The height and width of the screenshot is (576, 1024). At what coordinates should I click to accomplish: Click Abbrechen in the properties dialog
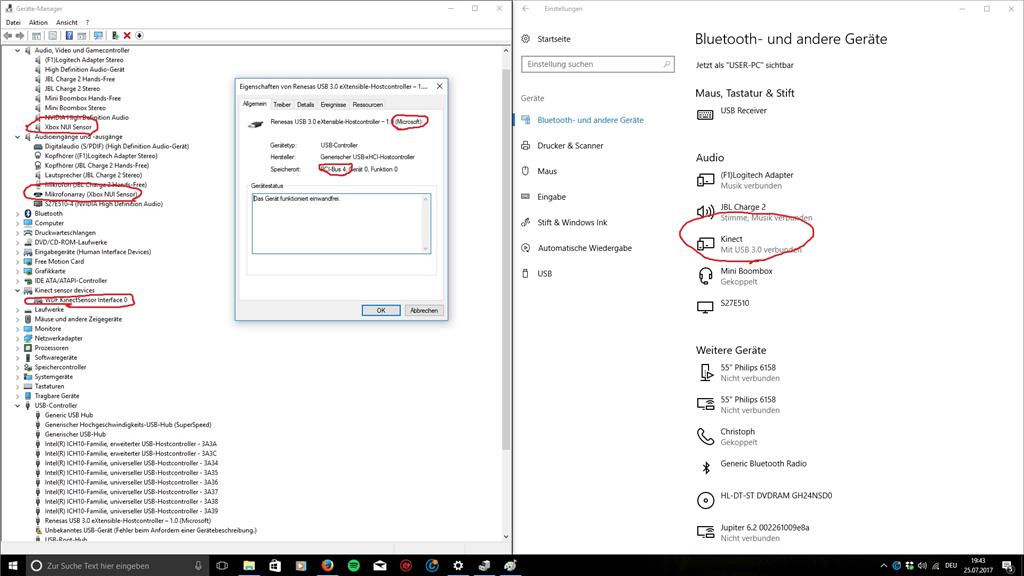424,310
